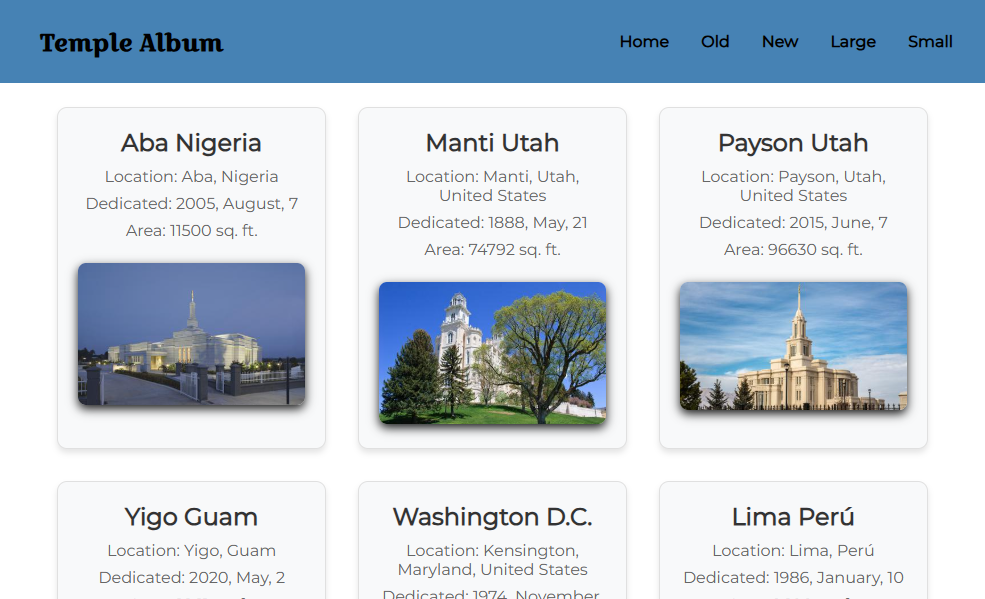Click the Manti Utah card title
Screen dimensions: 985x599
click(x=492, y=143)
